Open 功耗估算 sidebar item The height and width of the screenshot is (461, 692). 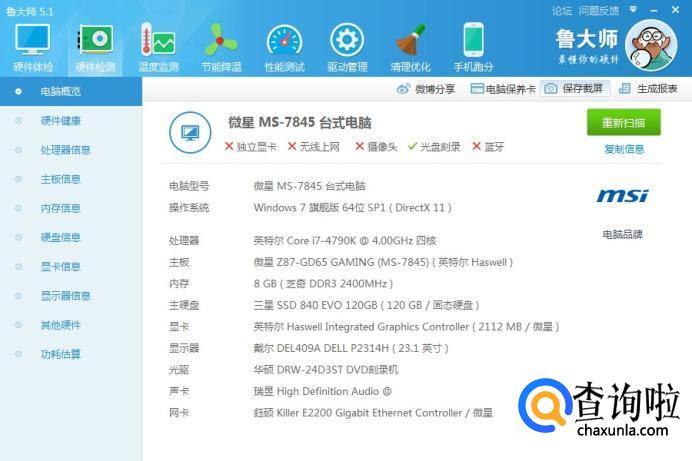coord(61,354)
